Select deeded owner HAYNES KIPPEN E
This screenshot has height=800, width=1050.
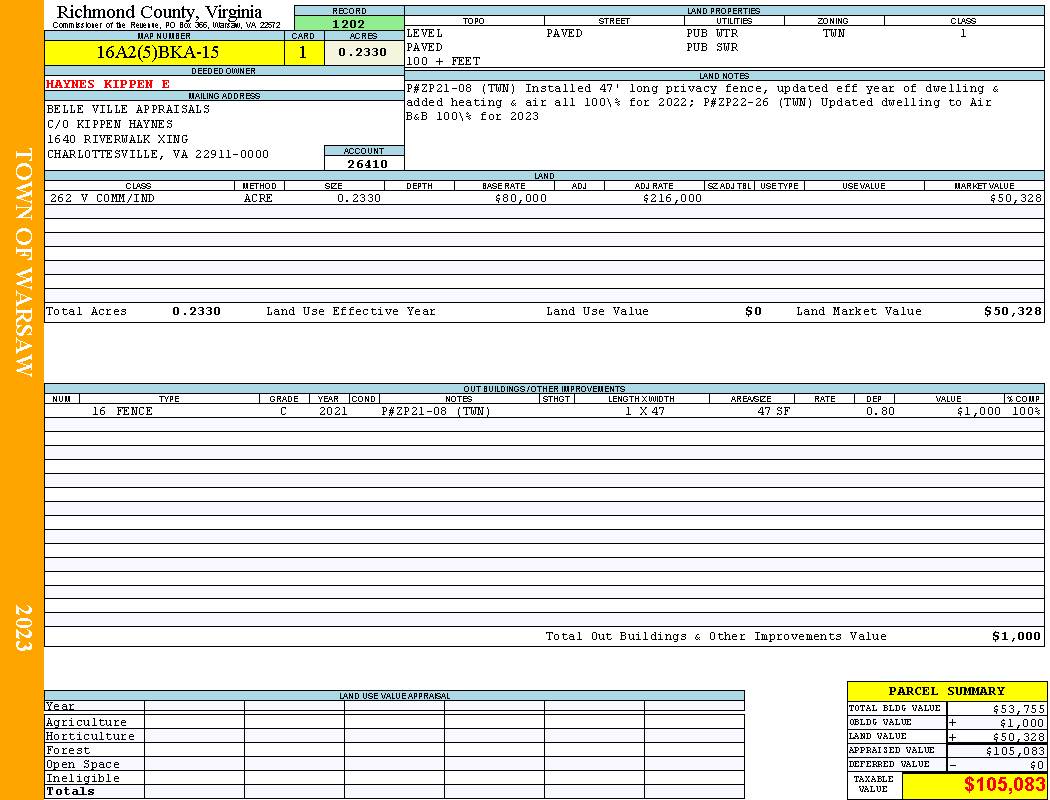pyautogui.click(x=108, y=84)
